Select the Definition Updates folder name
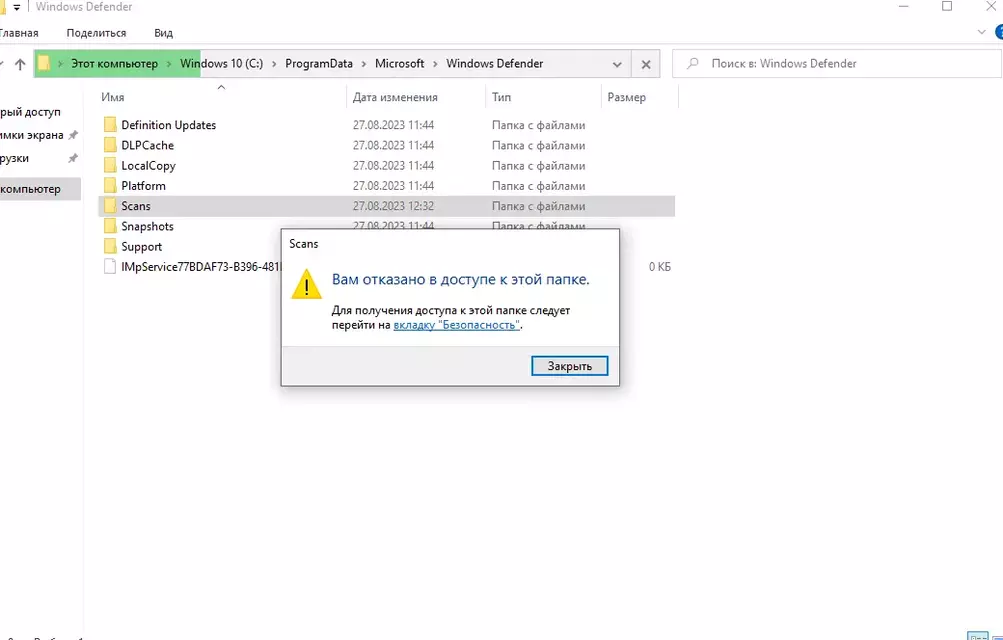The height and width of the screenshot is (640, 1003). pyautogui.click(x=168, y=125)
